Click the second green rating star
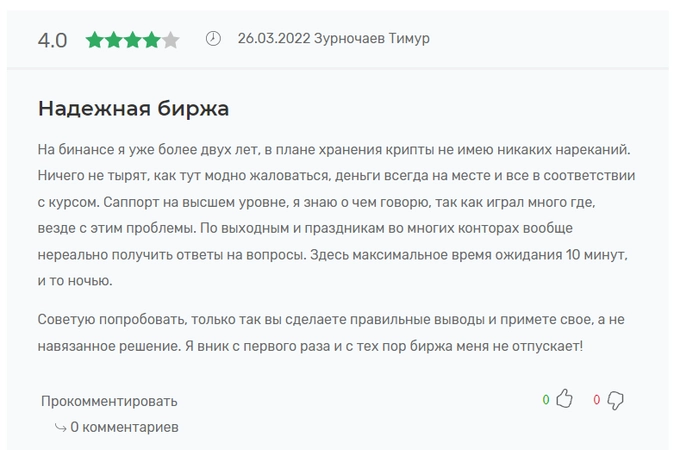The image size is (674, 450). click(x=113, y=40)
